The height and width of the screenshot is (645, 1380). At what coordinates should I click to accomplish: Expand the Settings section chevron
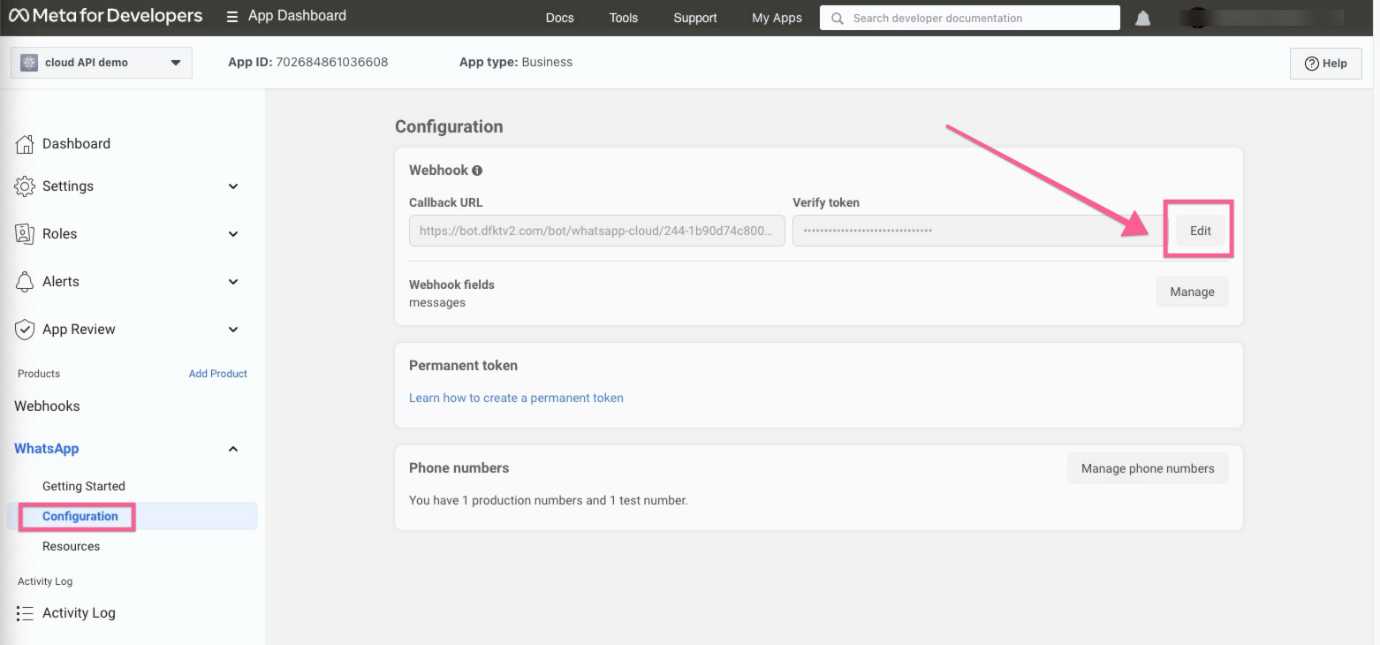[233, 187]
